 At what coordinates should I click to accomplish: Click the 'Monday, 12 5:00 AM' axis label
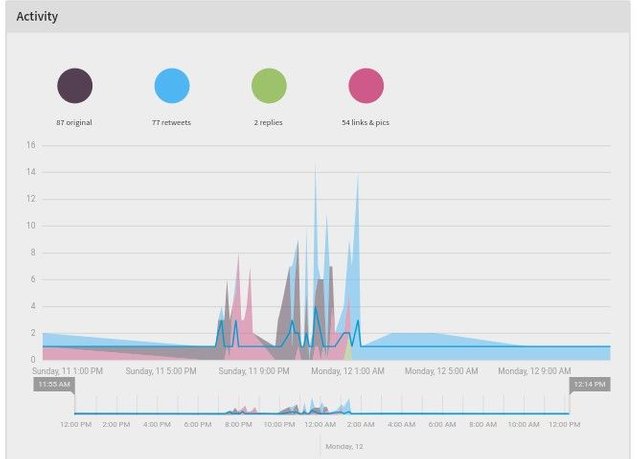coord(441,371)
